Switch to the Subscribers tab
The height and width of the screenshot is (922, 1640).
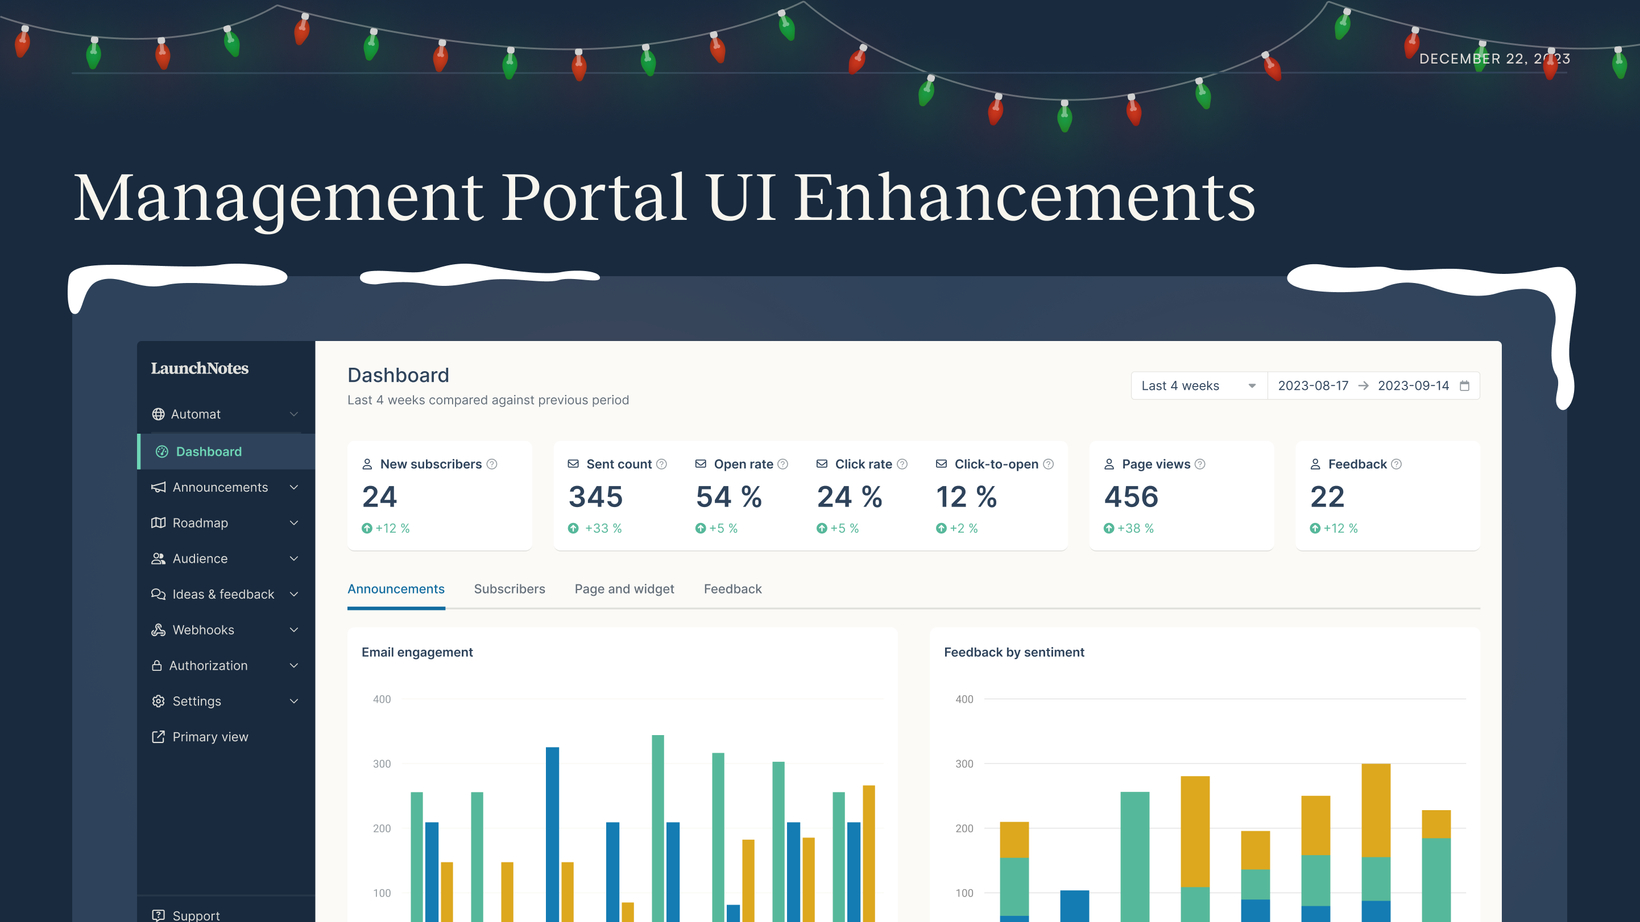[x=510, y=589]
